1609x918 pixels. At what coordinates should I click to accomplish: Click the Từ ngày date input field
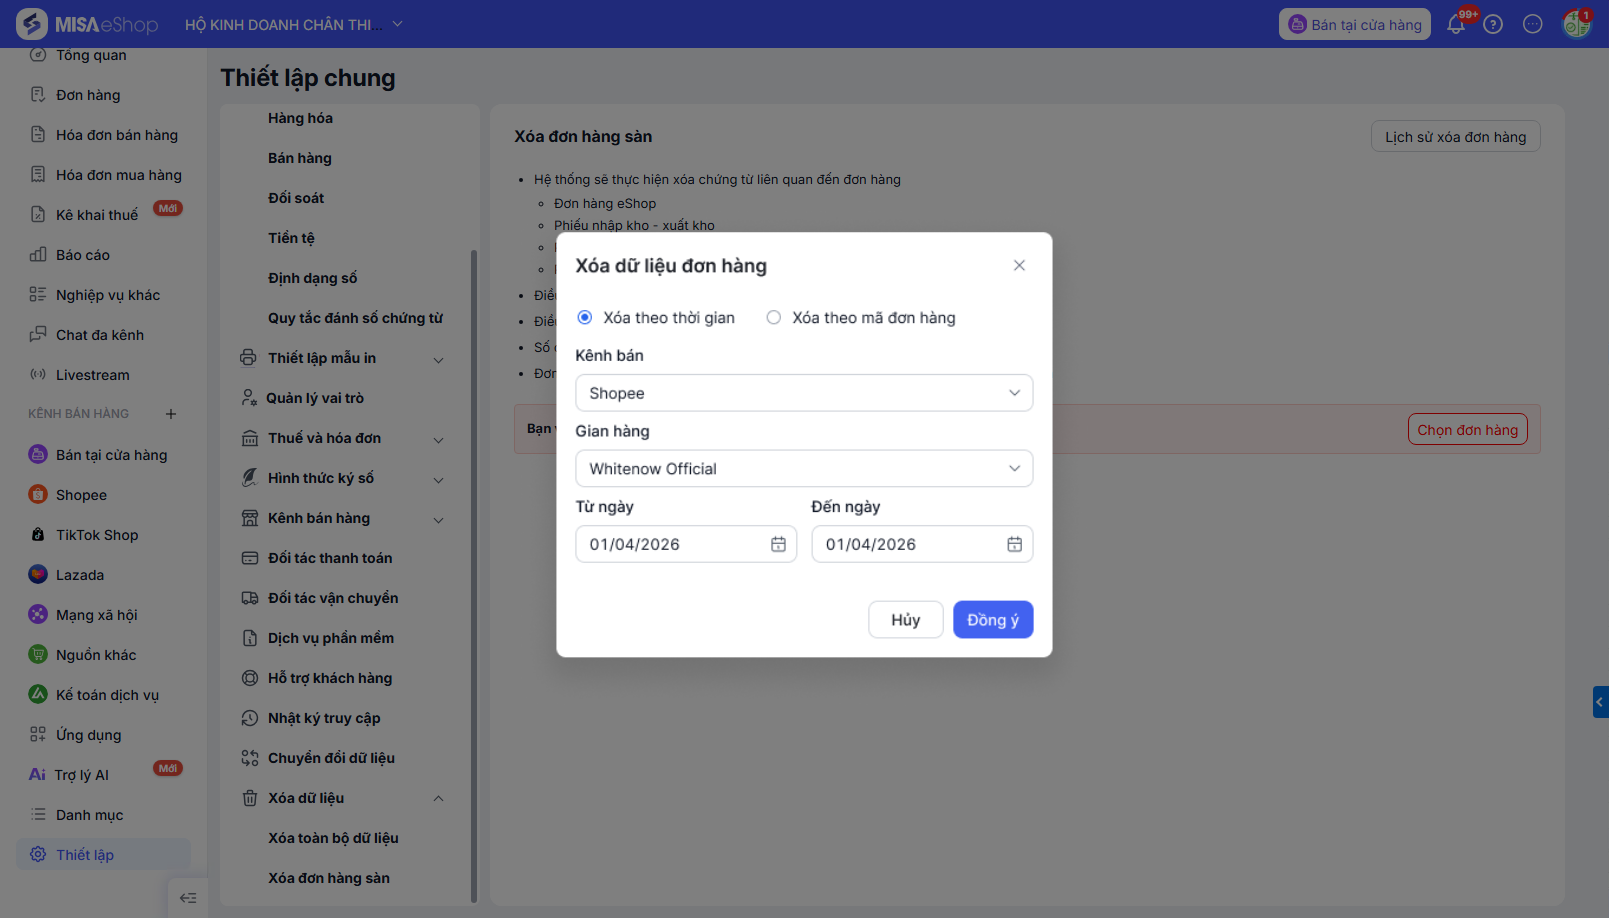(x=670, y=544)
